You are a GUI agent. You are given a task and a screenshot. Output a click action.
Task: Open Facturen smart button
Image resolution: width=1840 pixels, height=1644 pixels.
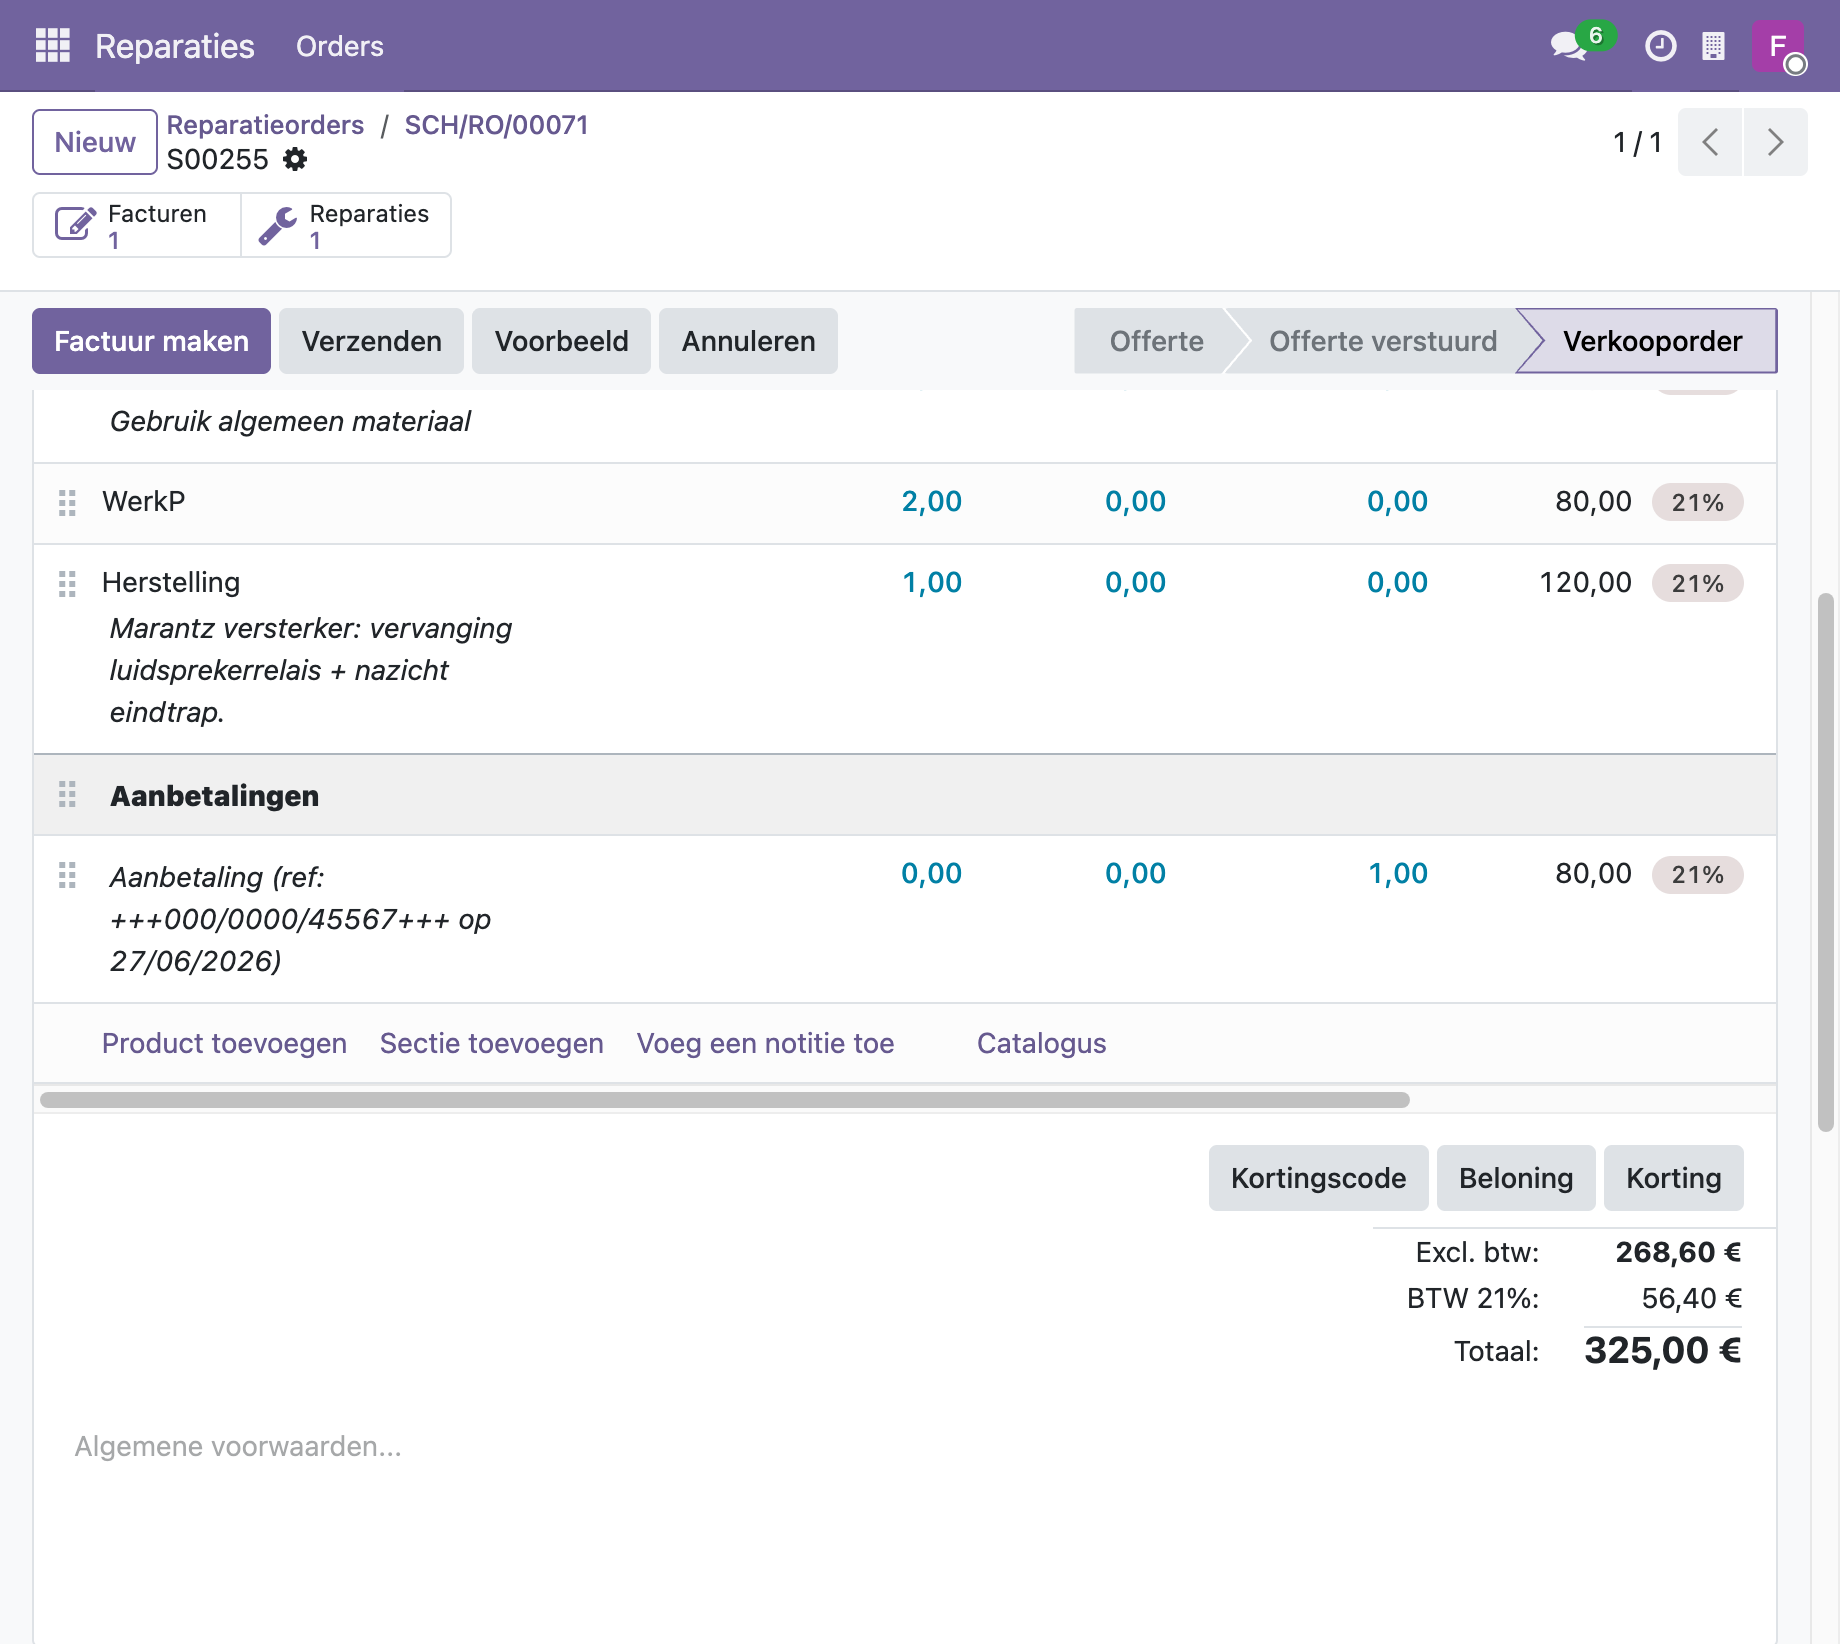[x=137, y=225]
